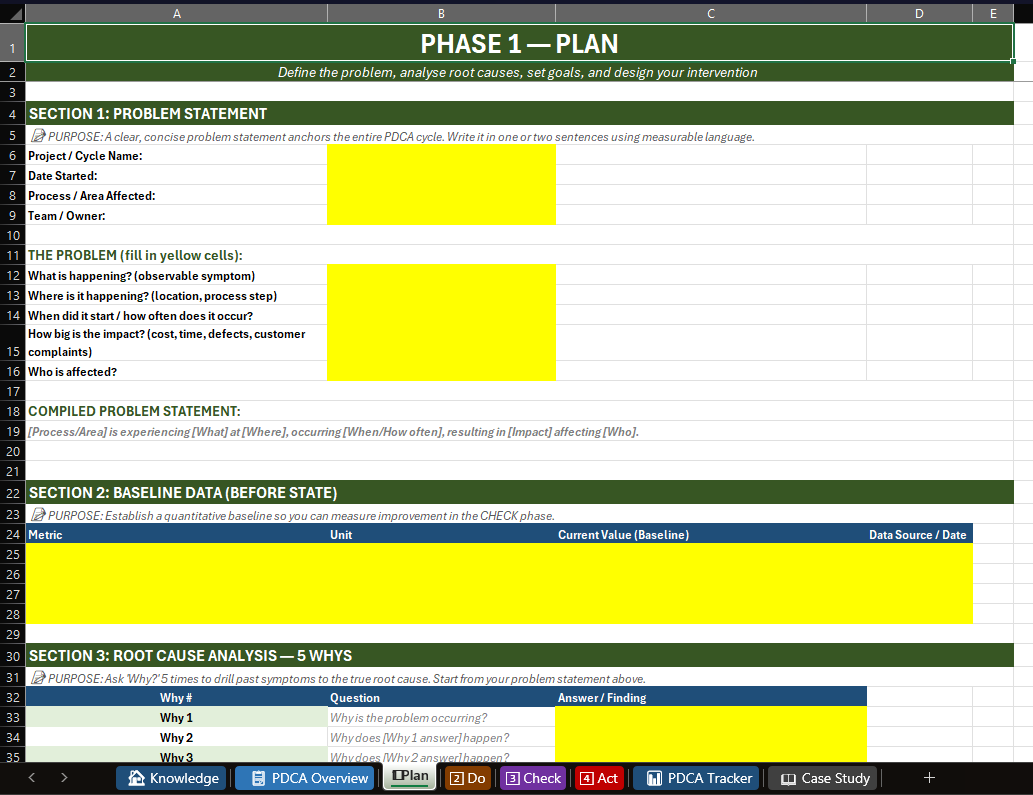Switch to the Do sheet tab
Image resolution: width=1033 pixels, height=795 pixels.
(468, 778)
